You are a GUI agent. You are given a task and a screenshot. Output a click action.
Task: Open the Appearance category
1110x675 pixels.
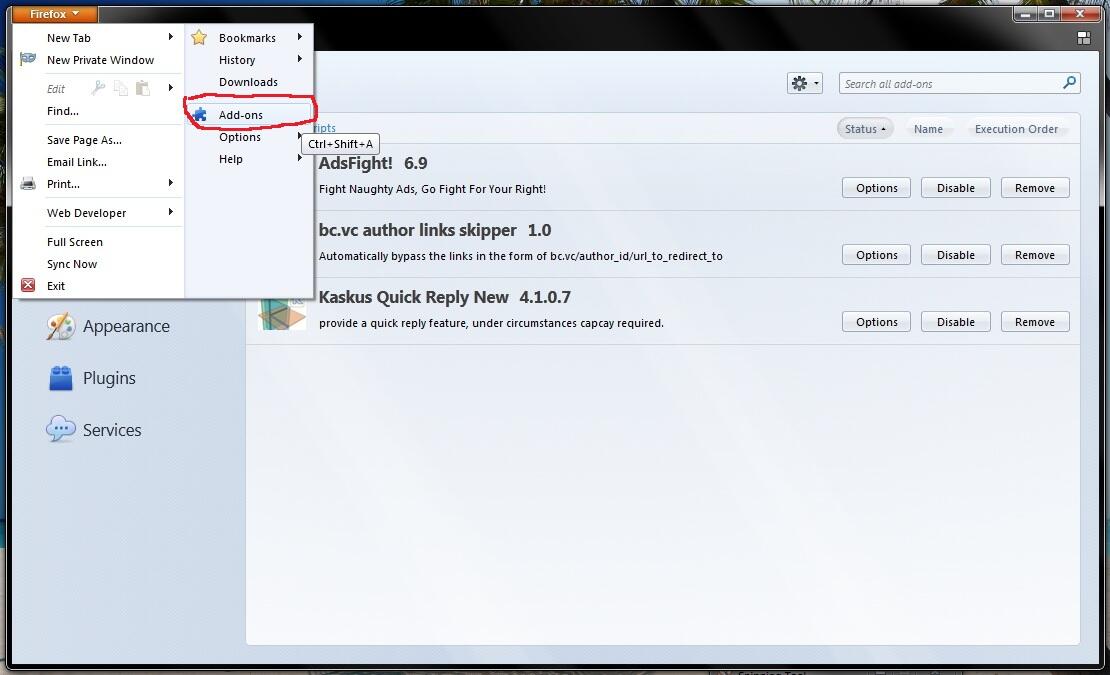108,326
